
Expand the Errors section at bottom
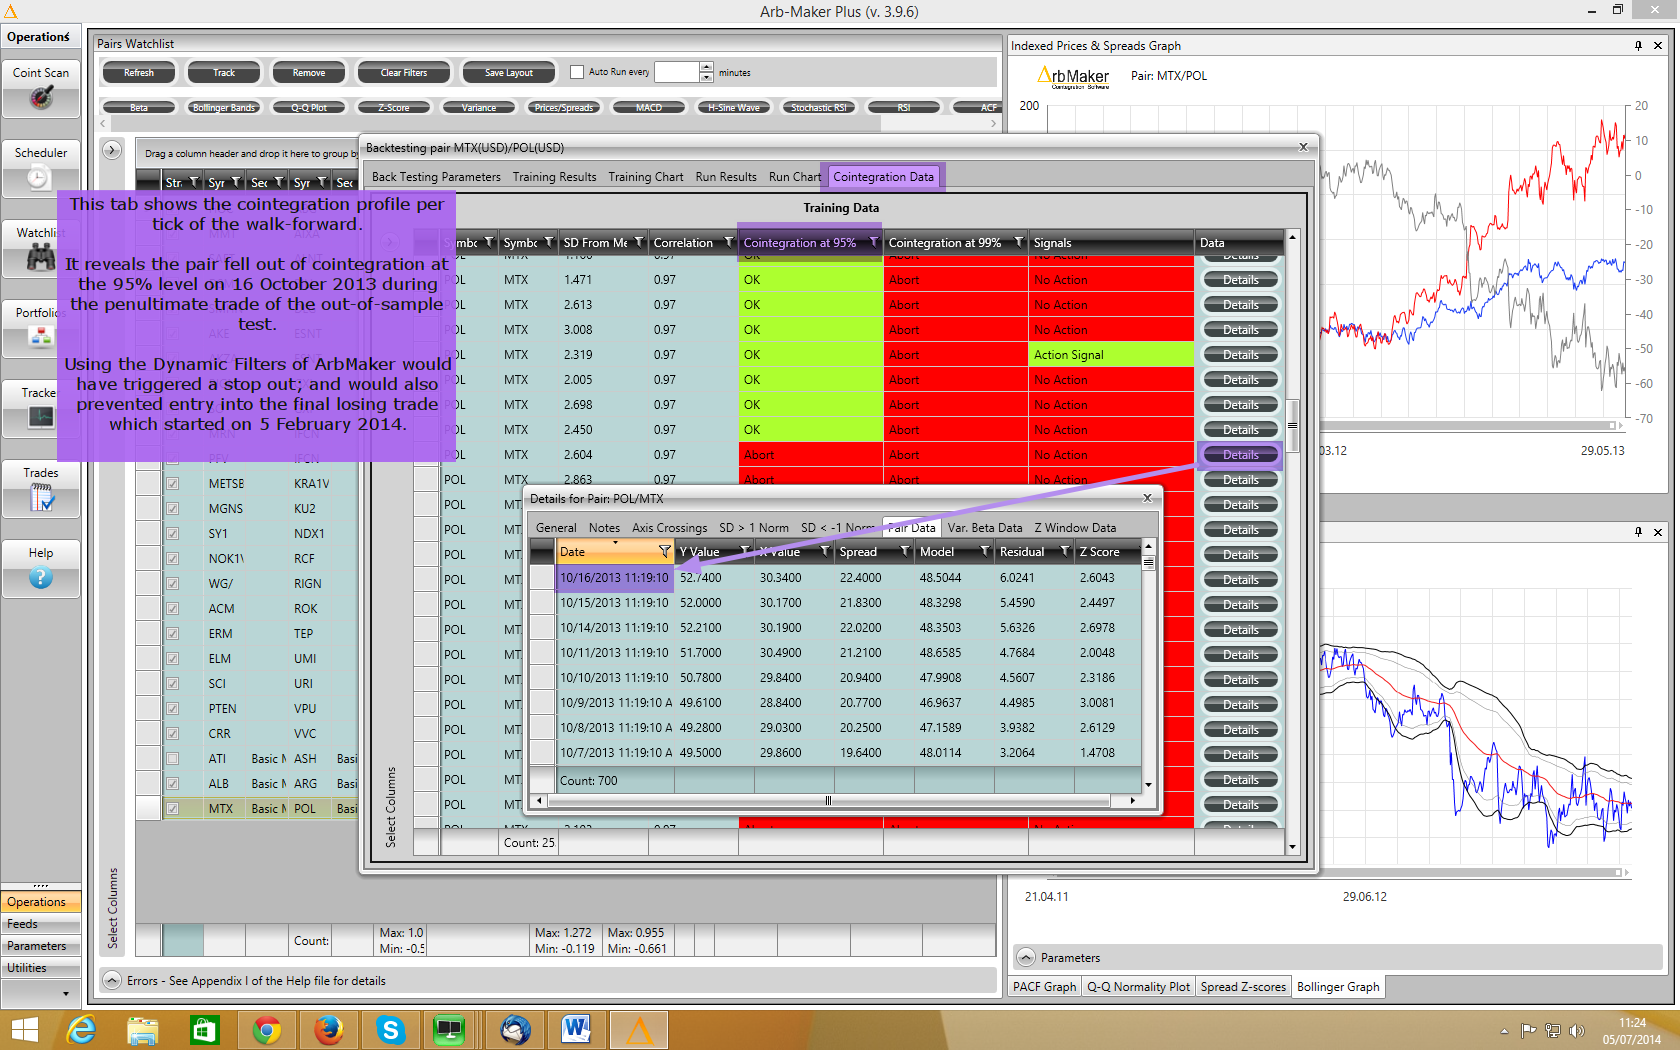pyautogui.click(x=112, y=980)
